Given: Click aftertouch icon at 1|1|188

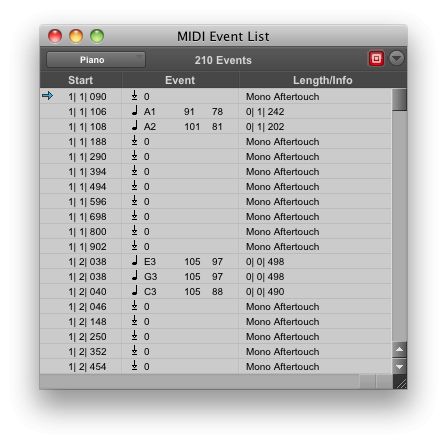Looking at the screenshot, I should tap(134, 141).
